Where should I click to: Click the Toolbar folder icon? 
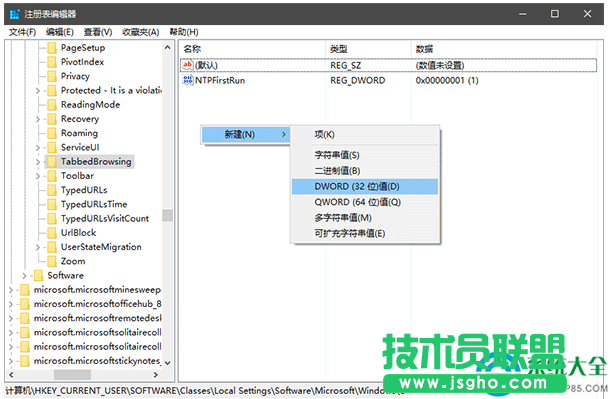point(52,176)
